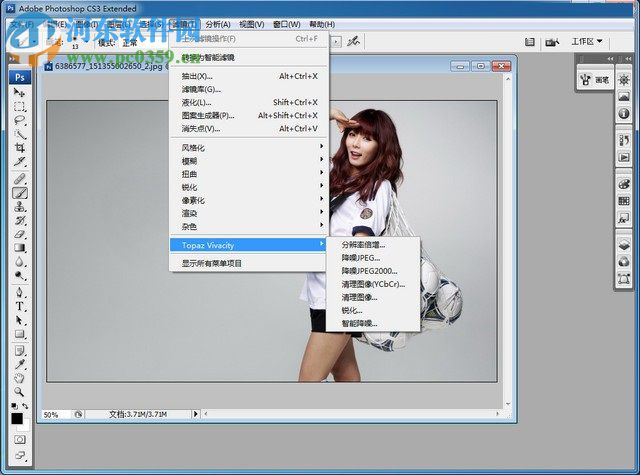Toggle Quick Mask mode
The width and height of the screenshot is (640, 475).
click(x=20, y=439)
